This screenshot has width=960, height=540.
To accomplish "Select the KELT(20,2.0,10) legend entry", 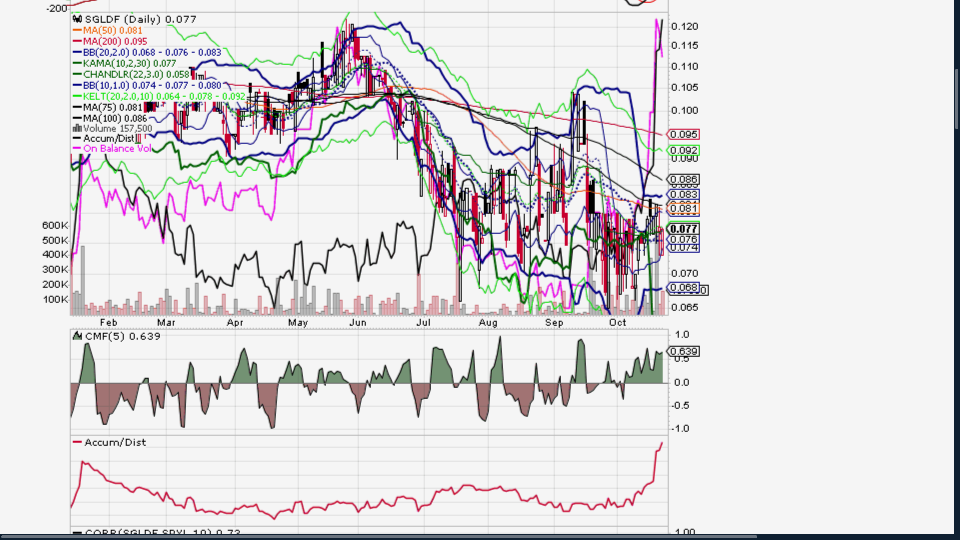I will point(164,97).
